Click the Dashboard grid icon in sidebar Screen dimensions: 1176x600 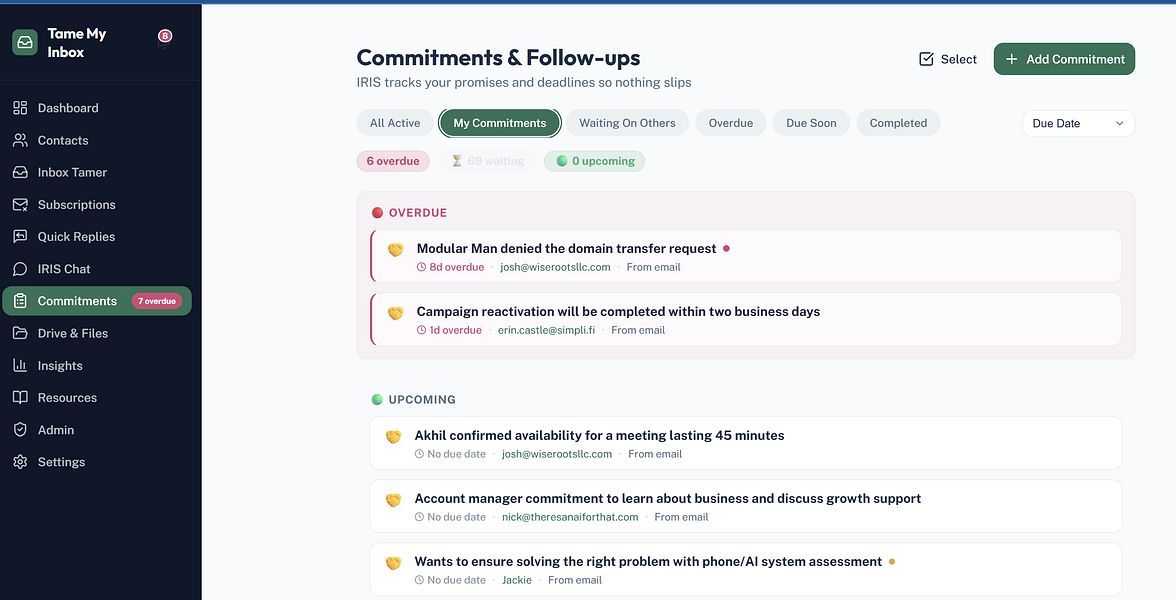coord(20,108)
